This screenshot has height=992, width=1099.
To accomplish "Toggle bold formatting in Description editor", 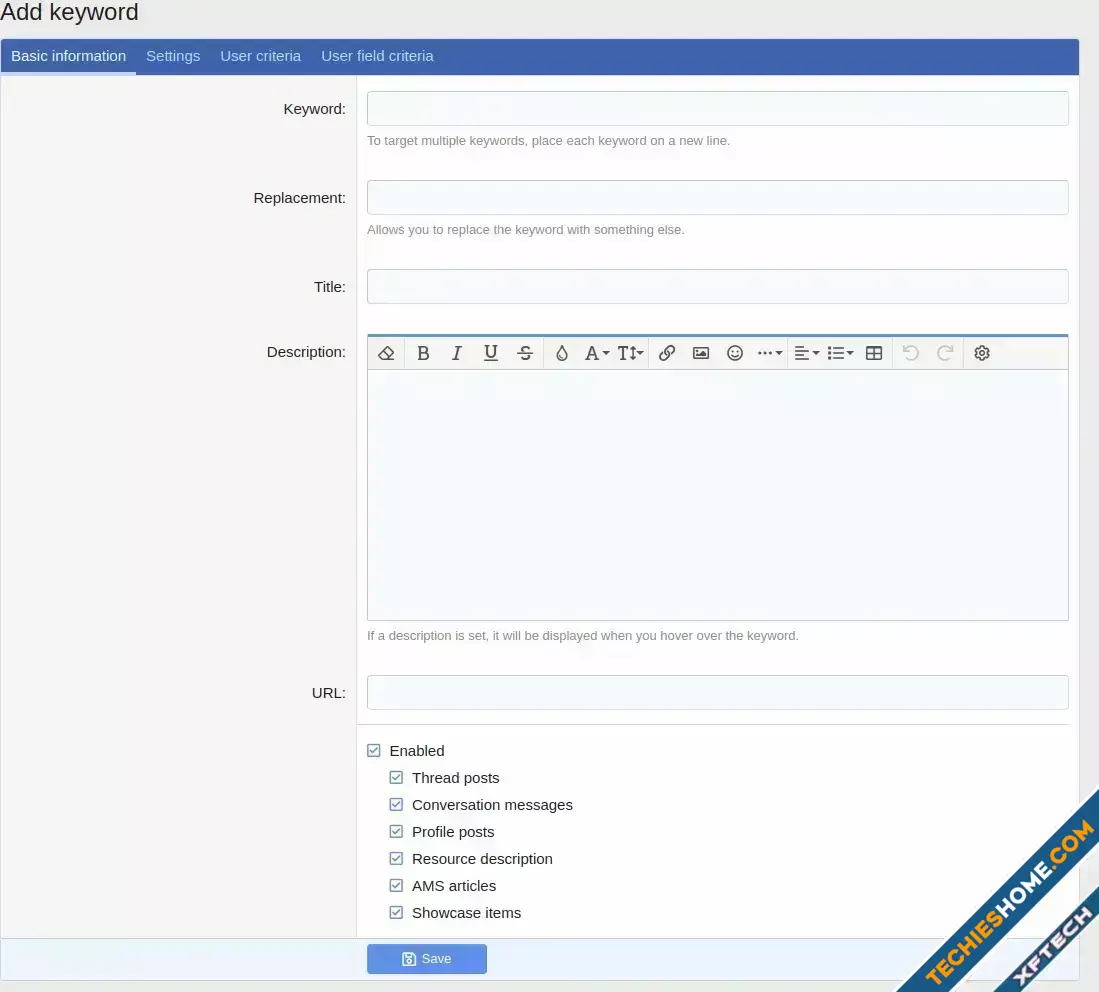I will click(x=423, y=353).
